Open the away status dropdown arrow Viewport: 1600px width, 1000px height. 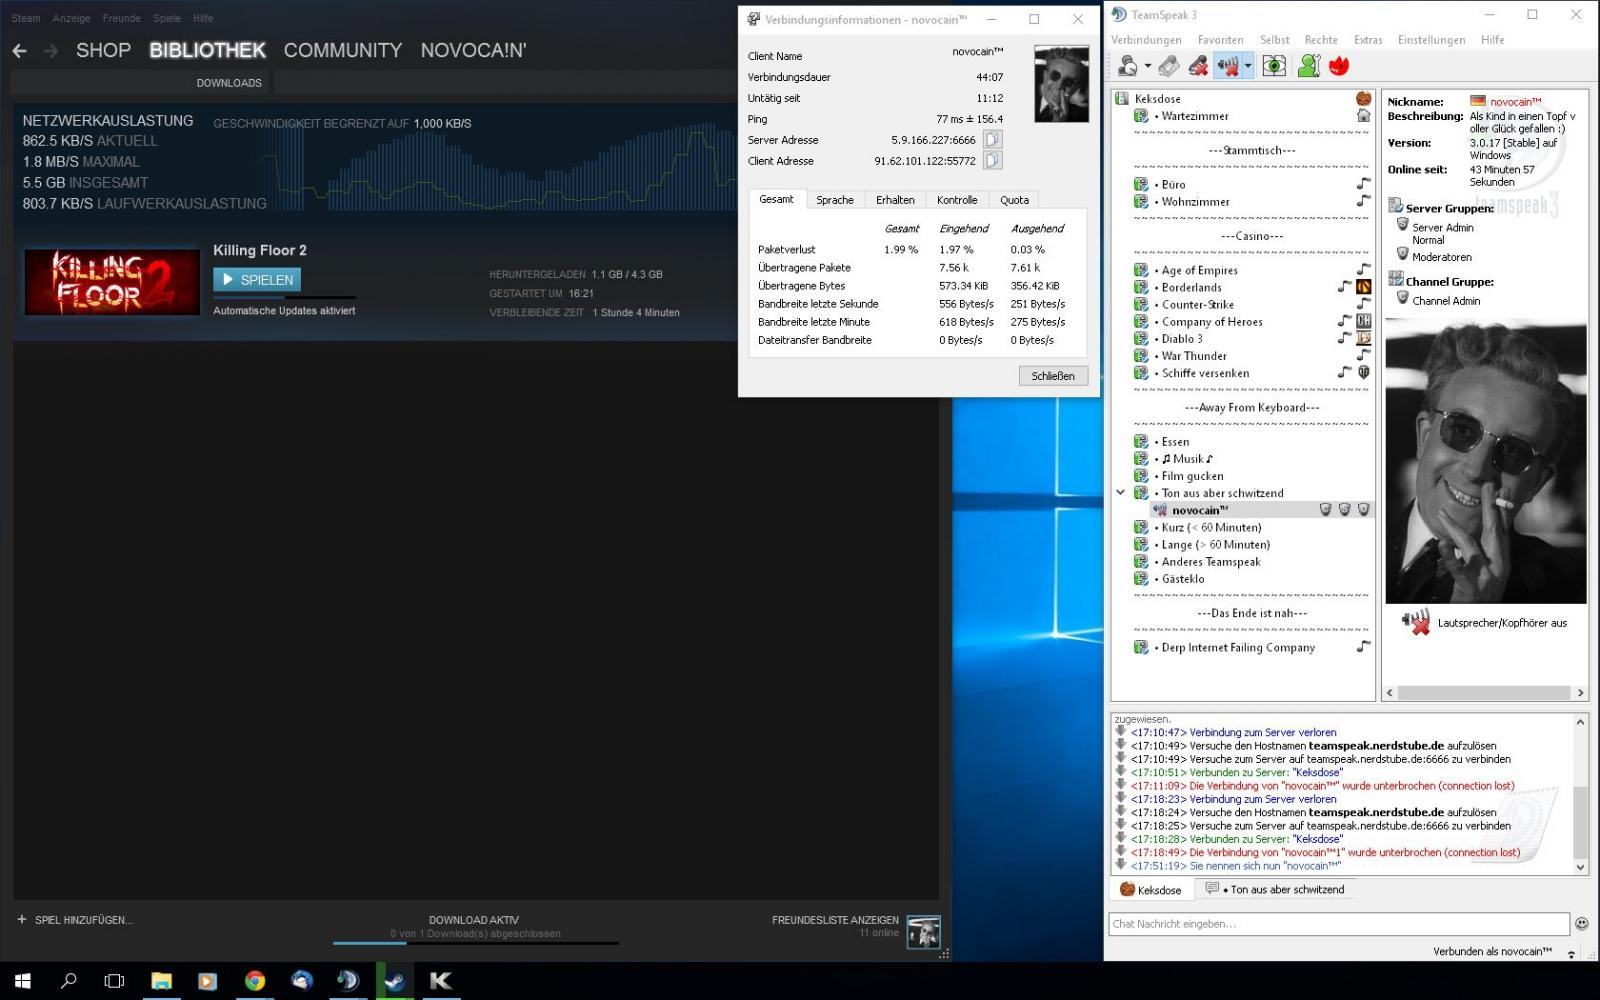1147,67
